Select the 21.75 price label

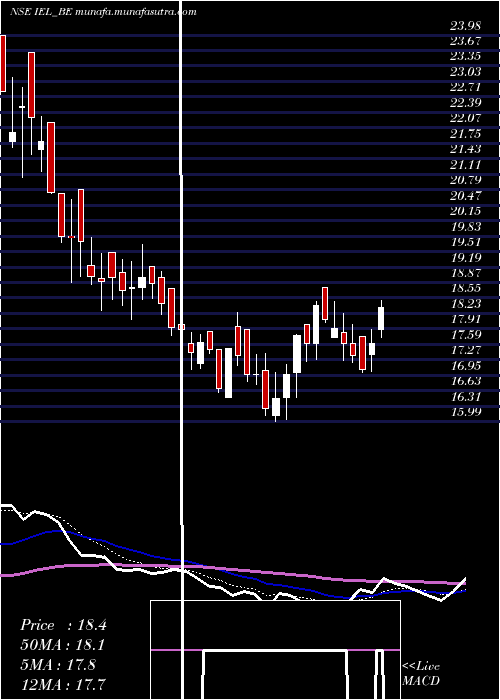[x=466, y=134]
